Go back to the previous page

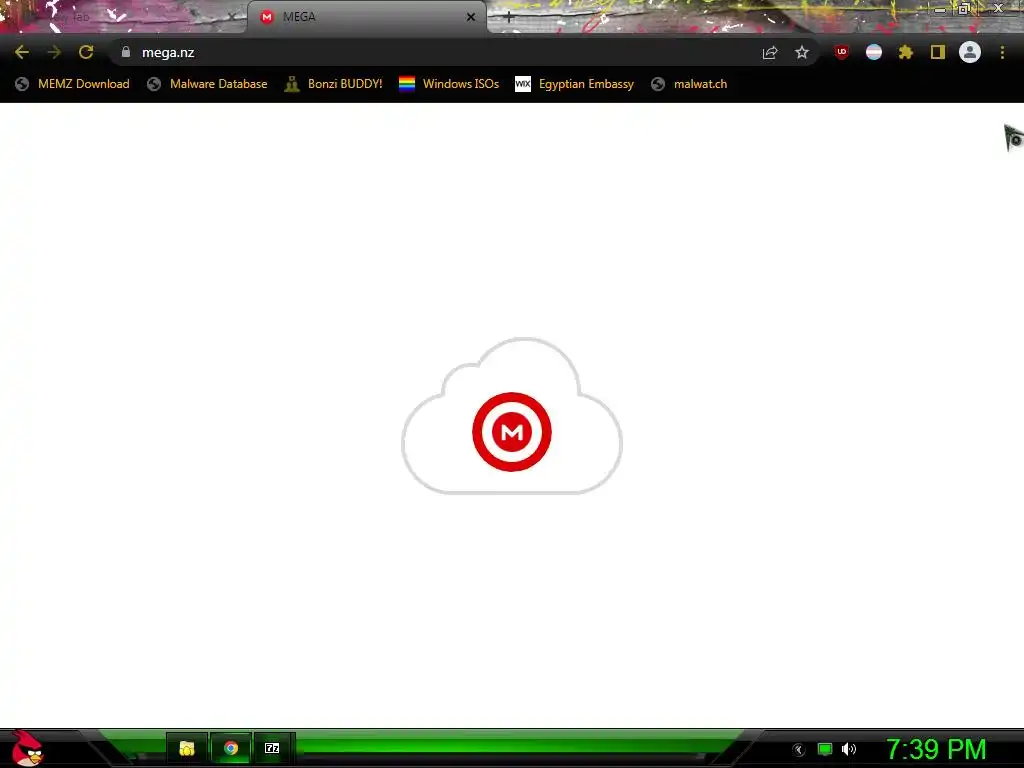pos(22,52)
